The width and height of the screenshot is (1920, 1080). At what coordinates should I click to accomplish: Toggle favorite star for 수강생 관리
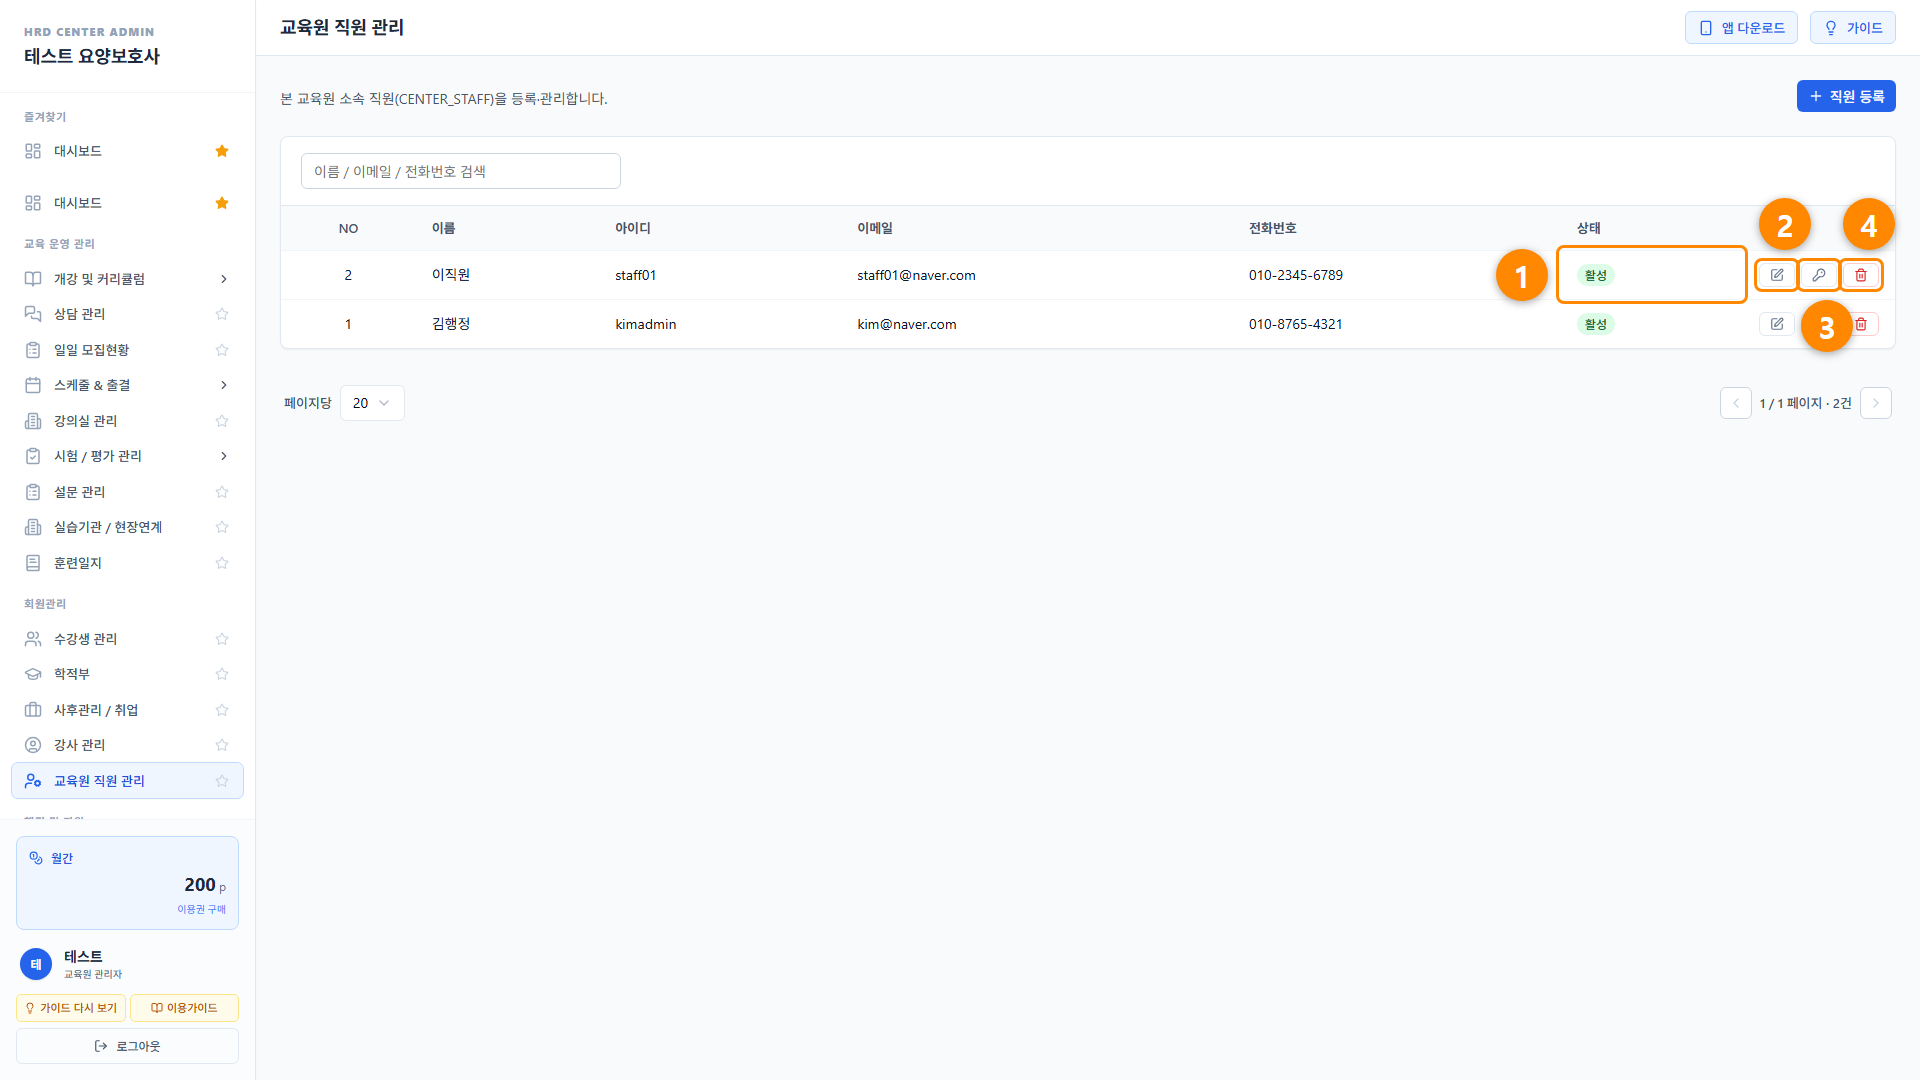coord(222,639)
